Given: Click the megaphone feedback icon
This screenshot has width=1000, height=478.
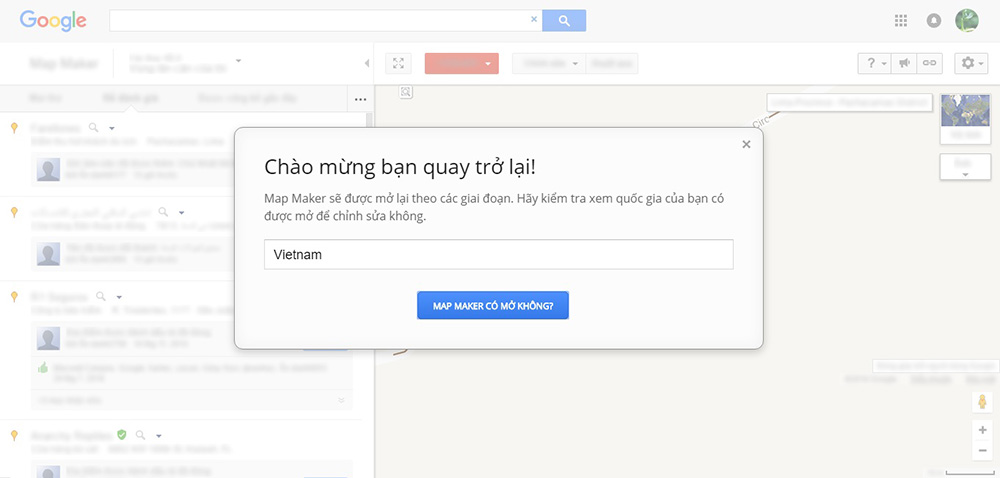Looking at the screenshot, I should tap(904, 63).
